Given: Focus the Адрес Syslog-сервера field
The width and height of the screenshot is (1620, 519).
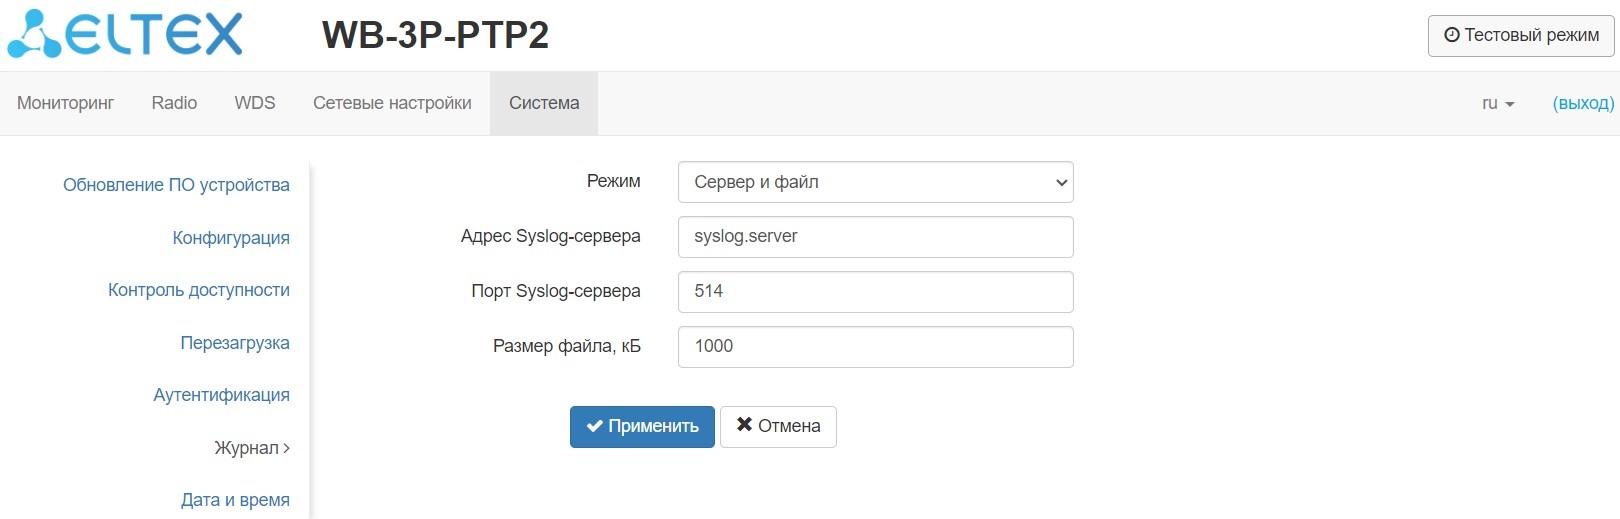Looking at the screenshot, I should (x=875, y=237).
